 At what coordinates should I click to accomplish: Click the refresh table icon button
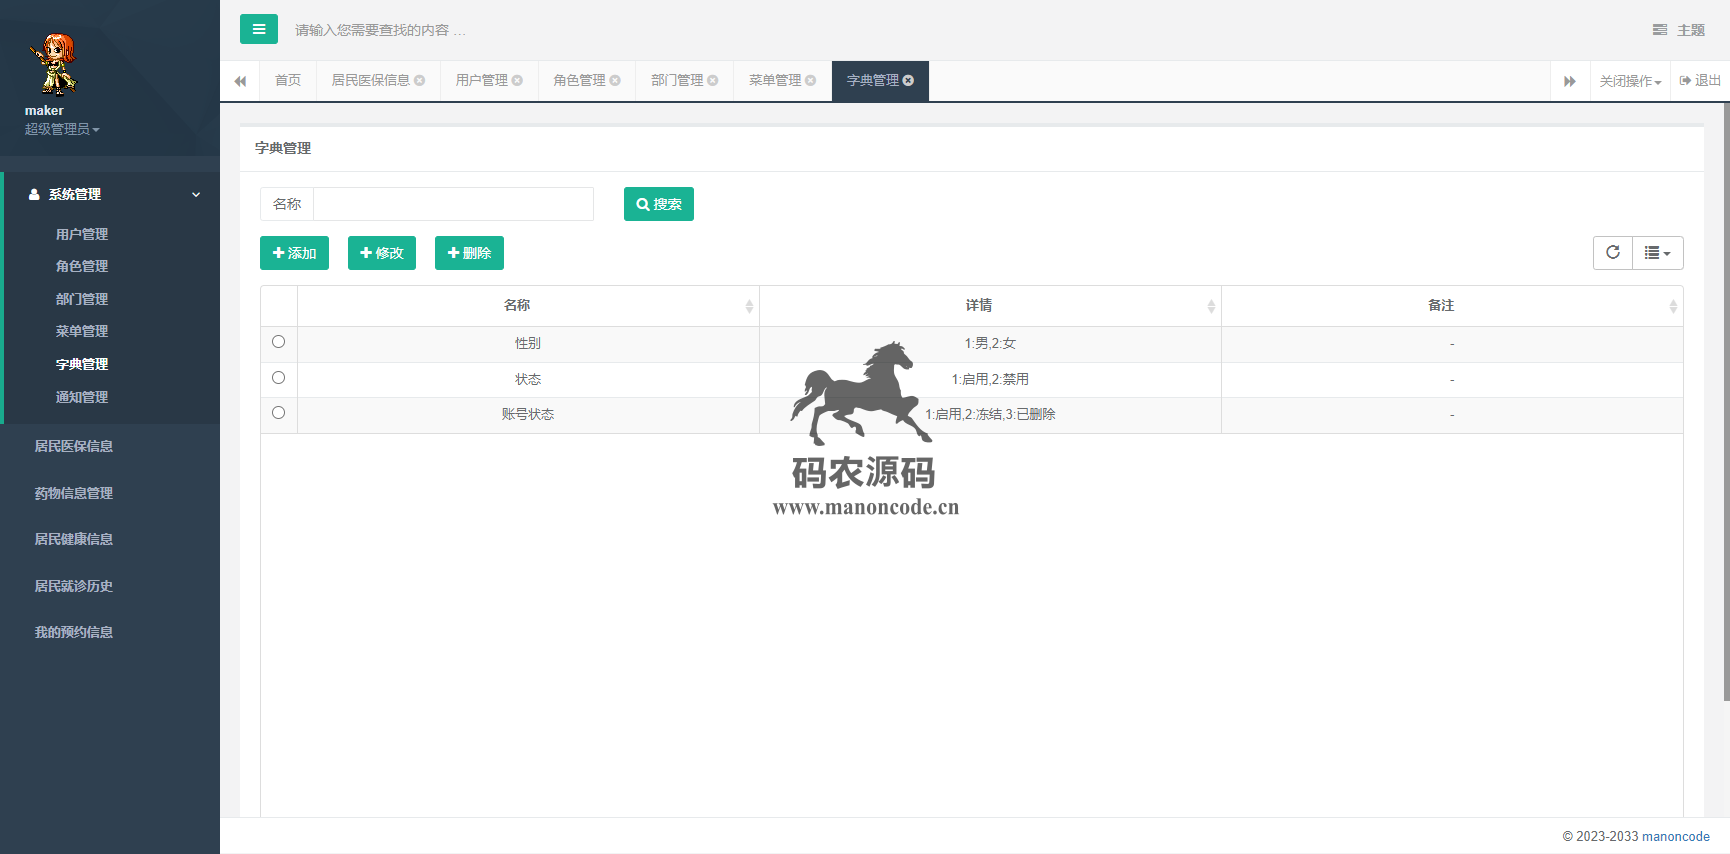(1613, 253)
